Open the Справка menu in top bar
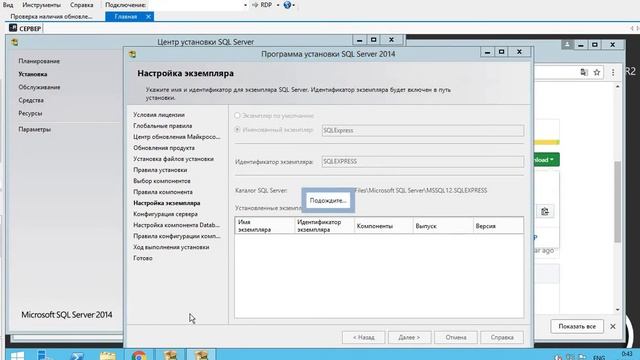Viewport: 640px width, 360px height. click(x=82, y=5)
